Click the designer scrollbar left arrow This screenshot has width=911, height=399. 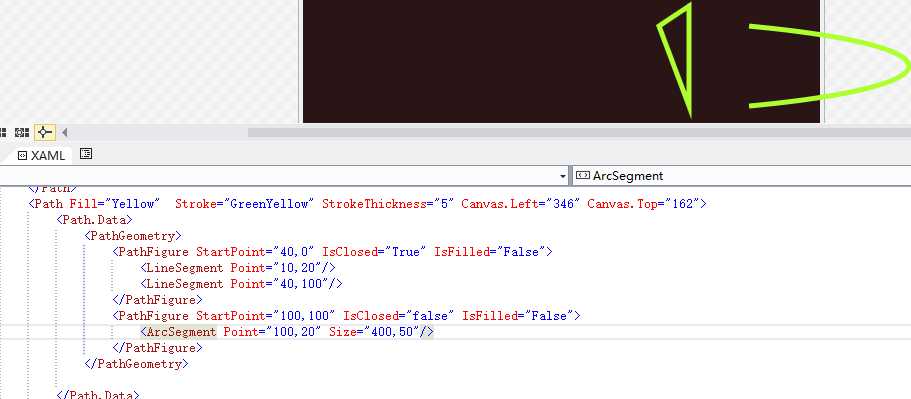(64, 132)
